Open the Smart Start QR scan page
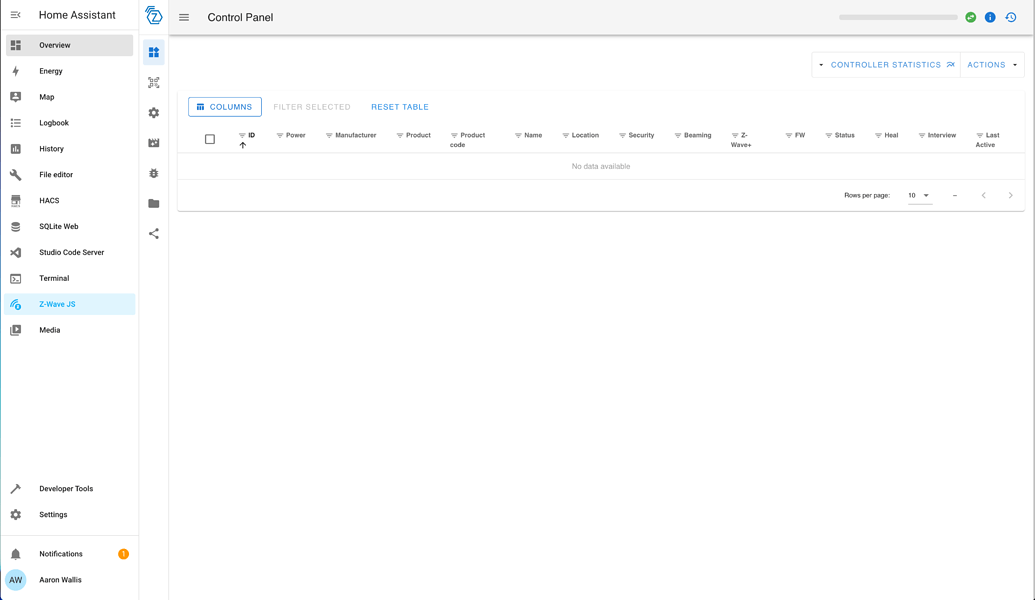1035x600 pixels. coord(153,82)
